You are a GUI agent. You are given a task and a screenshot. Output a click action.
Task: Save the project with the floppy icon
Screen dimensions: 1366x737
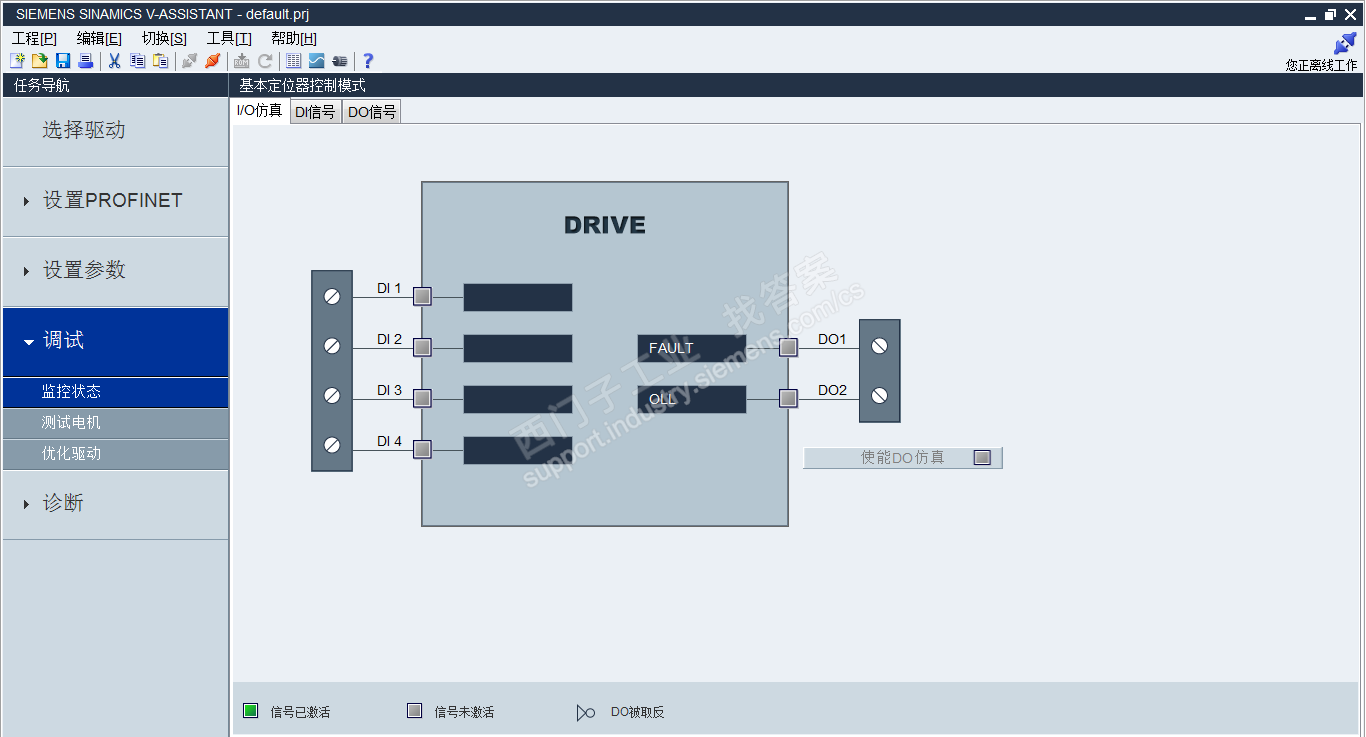(63, 61)
